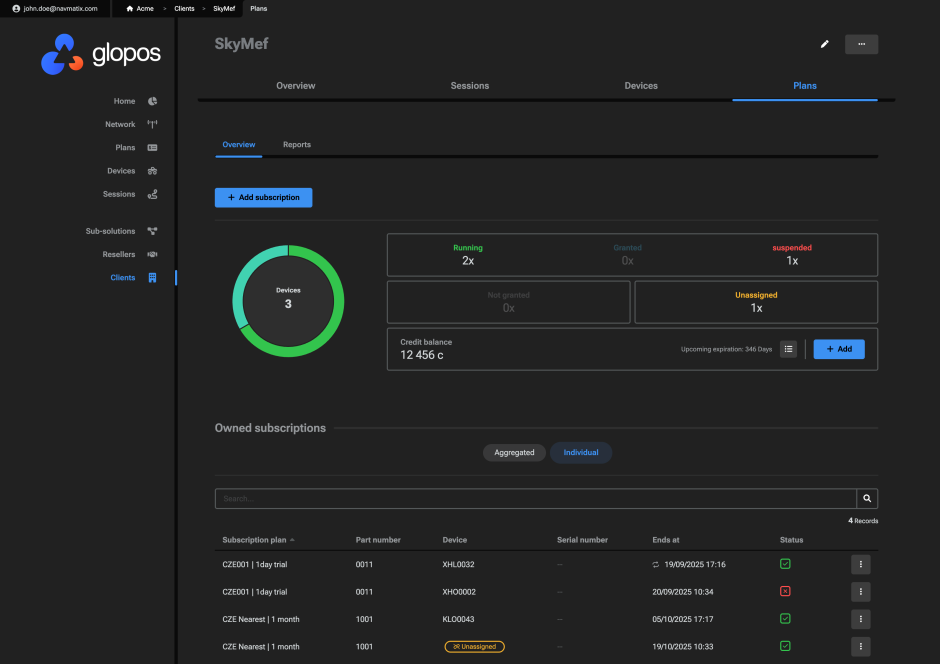Click the Clients building icon in sidebar
The height and width of the screenshot is (664, 940).
click(152, 278)
